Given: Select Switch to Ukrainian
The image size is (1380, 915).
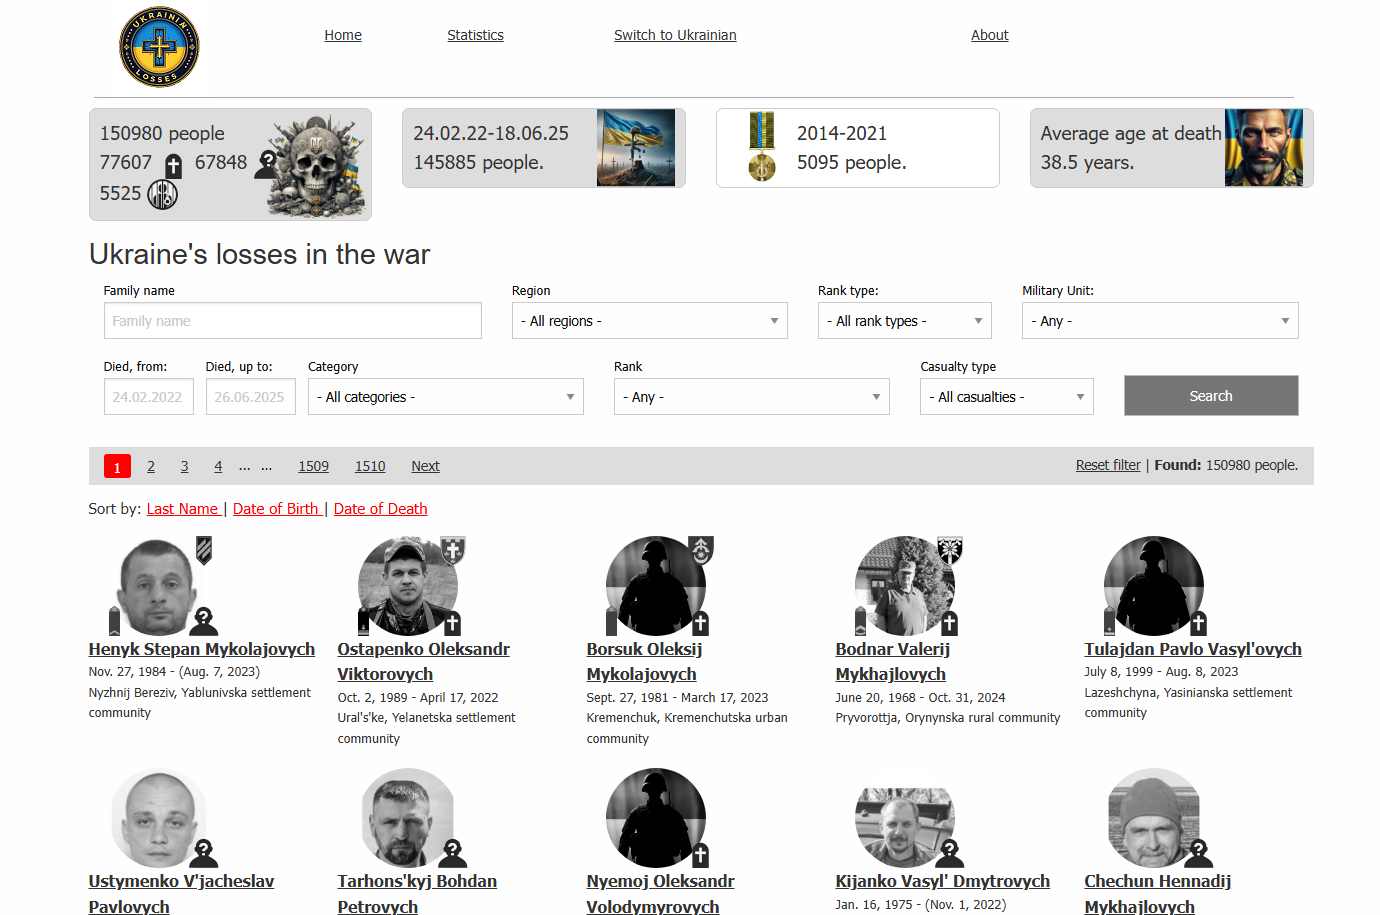Looking at the screenshot, I should click(x=675, y=35).
